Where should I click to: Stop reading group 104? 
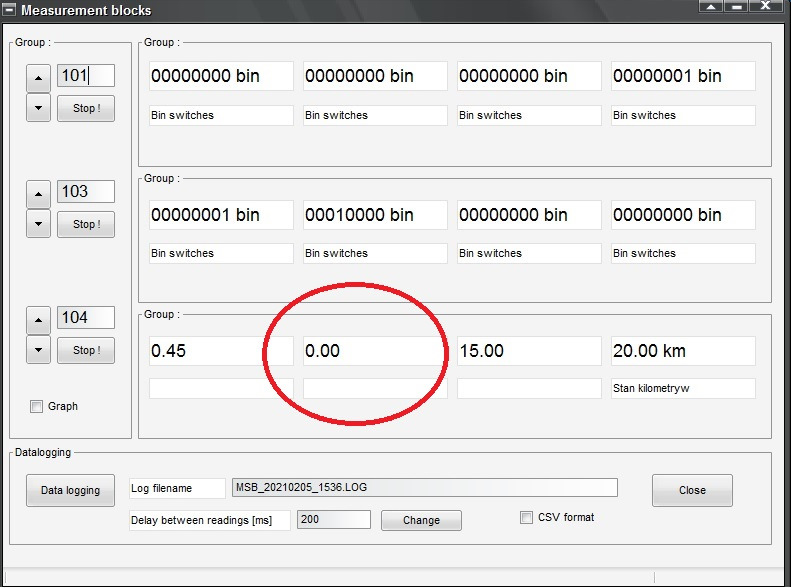[86, 350]
